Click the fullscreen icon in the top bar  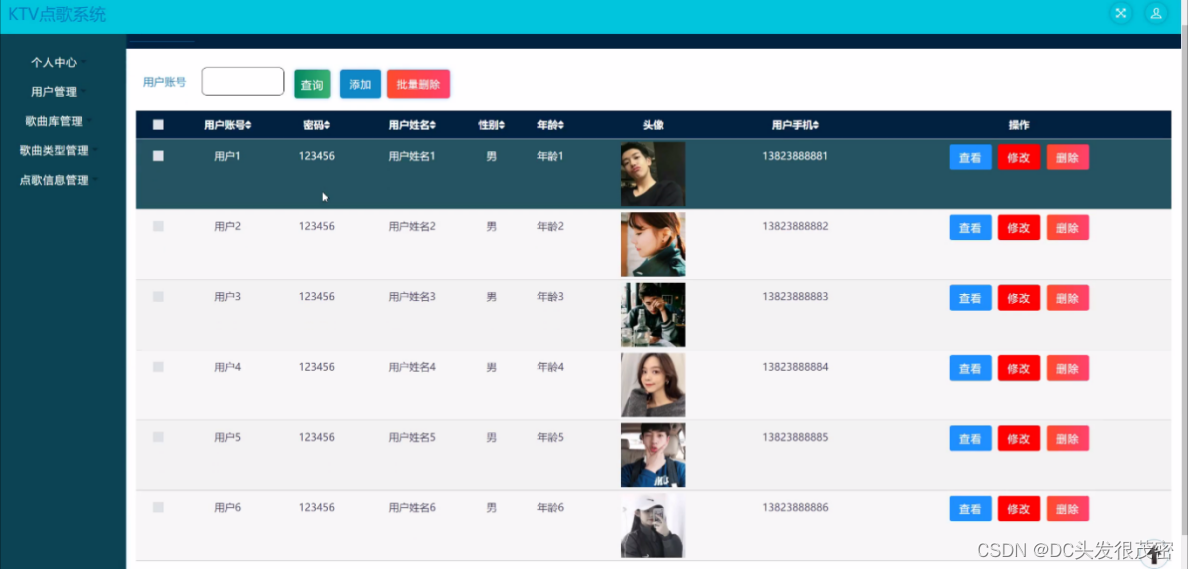[x=1120, y=13]
